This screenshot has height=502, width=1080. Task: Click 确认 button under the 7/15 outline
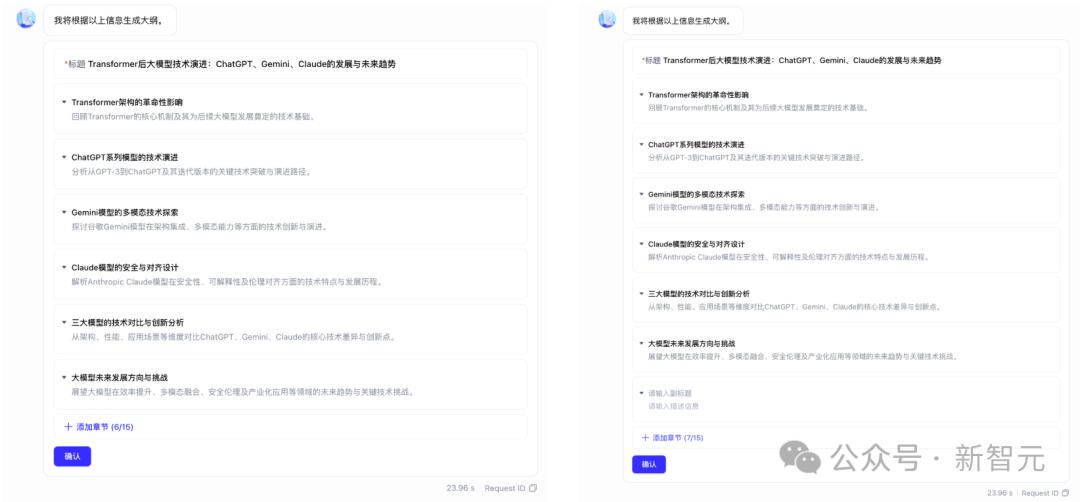[649, 464]
